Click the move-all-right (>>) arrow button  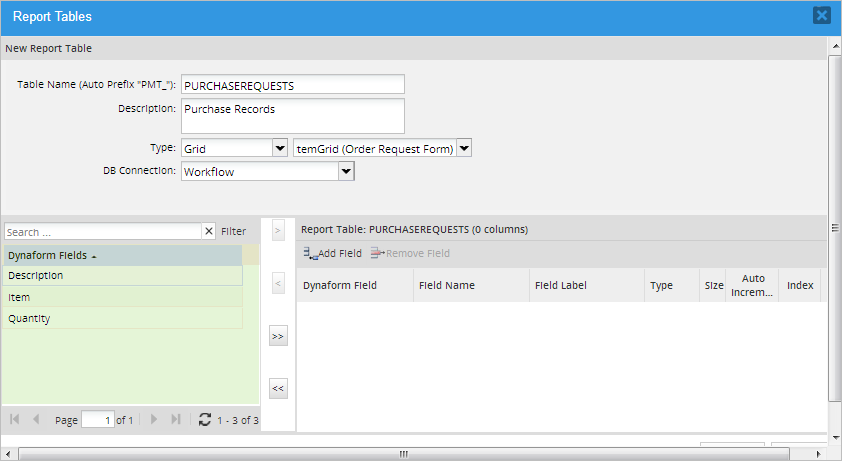pos(278,337)
